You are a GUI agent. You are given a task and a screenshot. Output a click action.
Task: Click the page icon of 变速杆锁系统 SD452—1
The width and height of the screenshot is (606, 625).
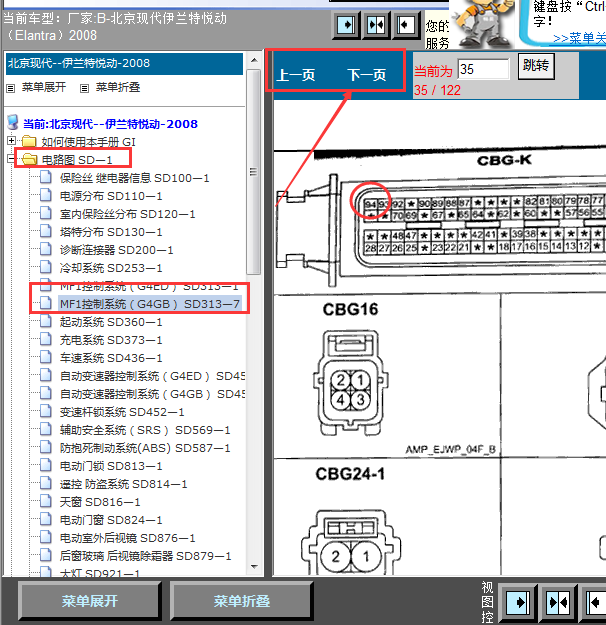[46, 411]
